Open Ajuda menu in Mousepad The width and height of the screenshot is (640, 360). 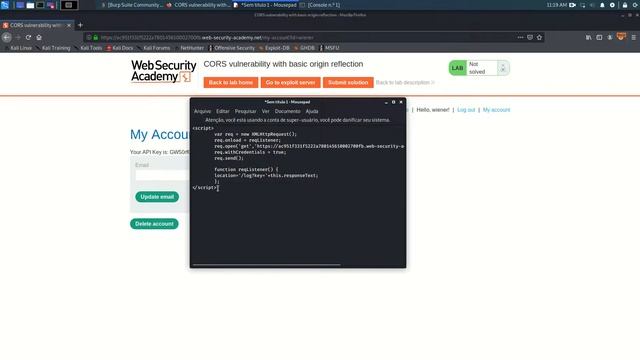312,111
